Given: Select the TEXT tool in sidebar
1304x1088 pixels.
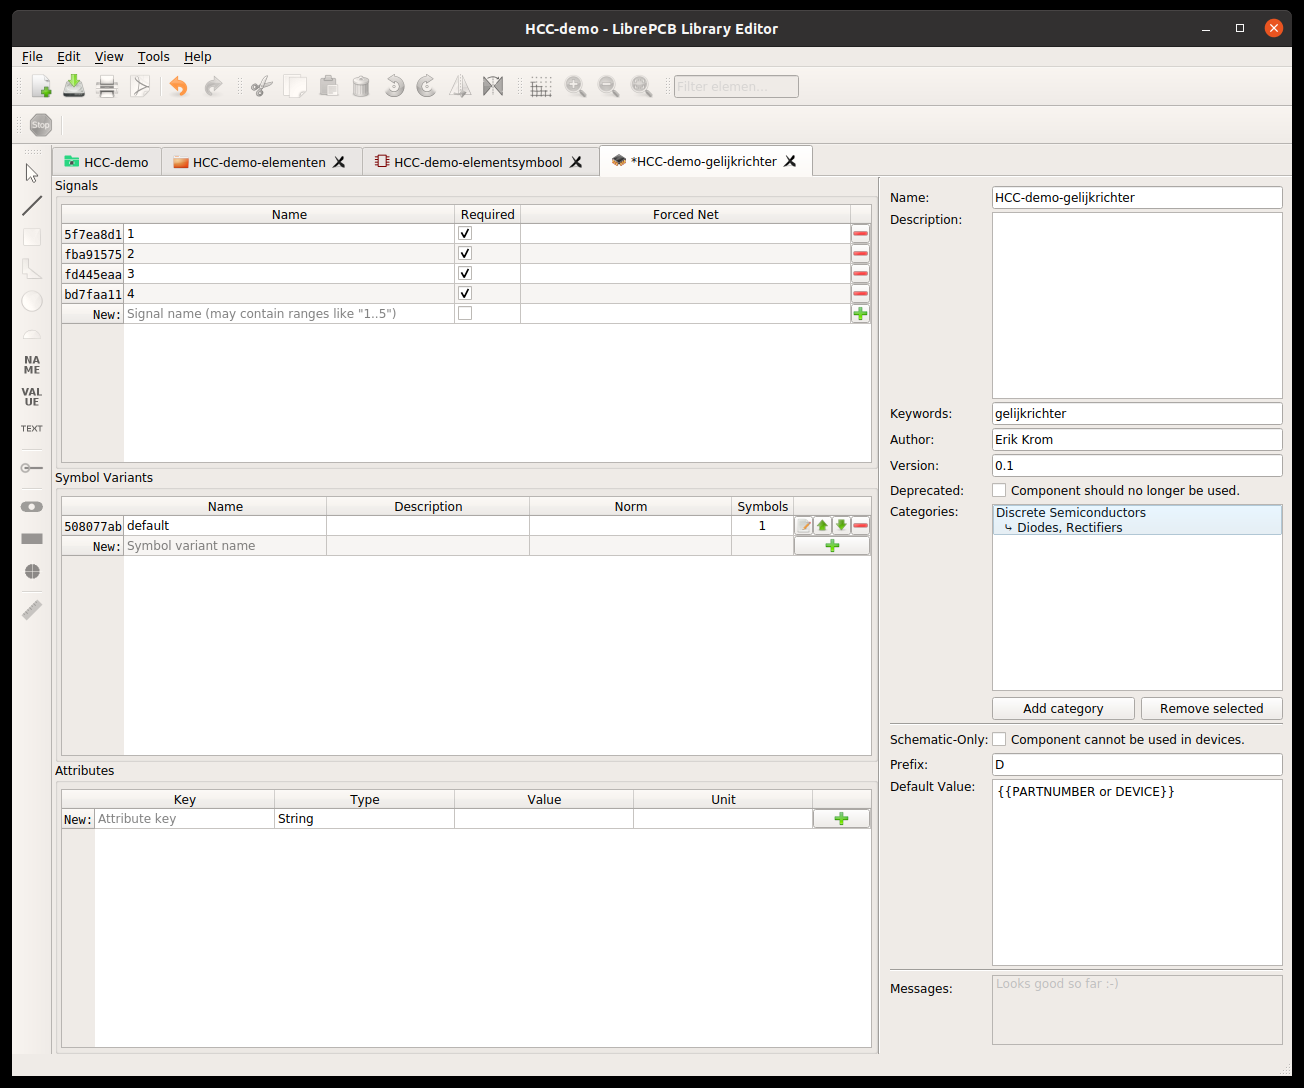Looking at the screenshot, I should [32, 429].
